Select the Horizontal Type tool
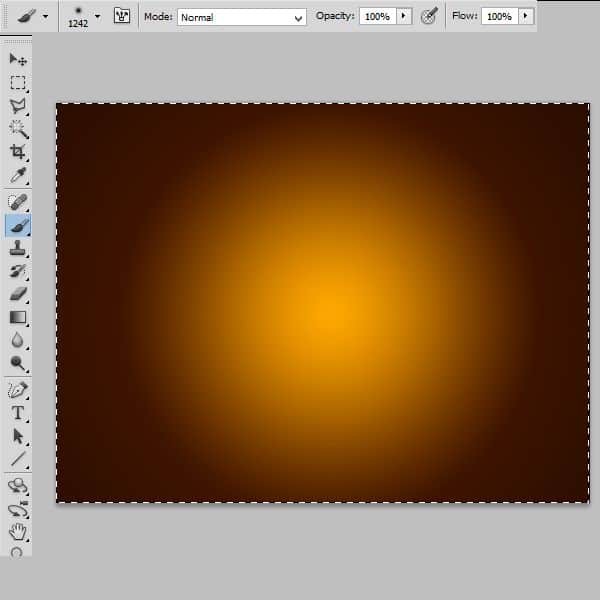Image resolution: width=600 pixels, height=600 pixels. pyautogui.click(x=18, y=413)
